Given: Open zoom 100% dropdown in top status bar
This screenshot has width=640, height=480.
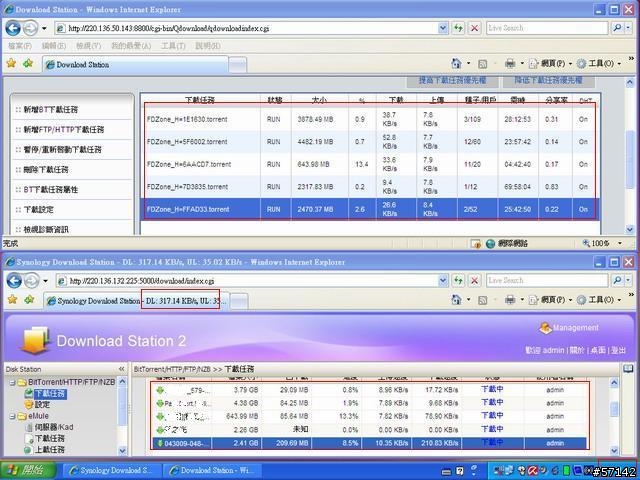Looking at the screenshot, I should click(x=620, y=244).
